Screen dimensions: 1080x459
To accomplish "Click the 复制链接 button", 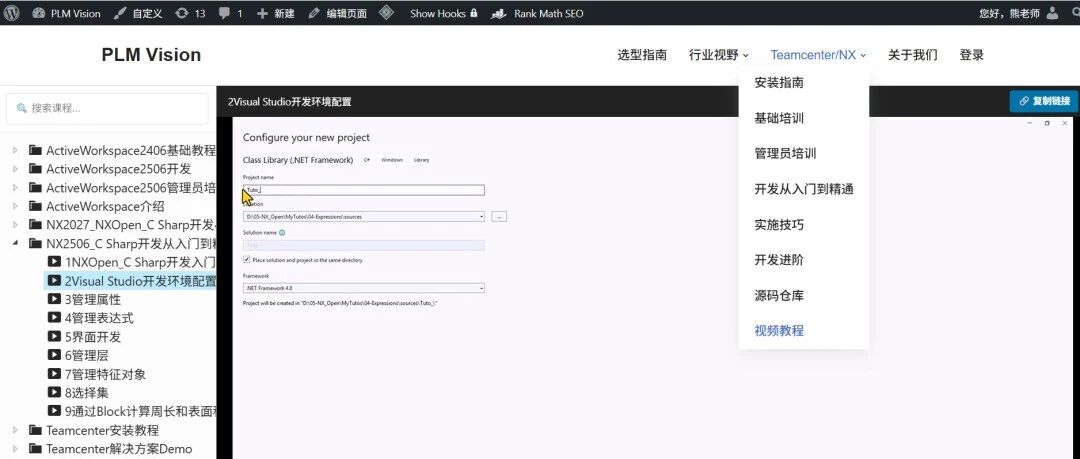I will tap(1043, 101).
